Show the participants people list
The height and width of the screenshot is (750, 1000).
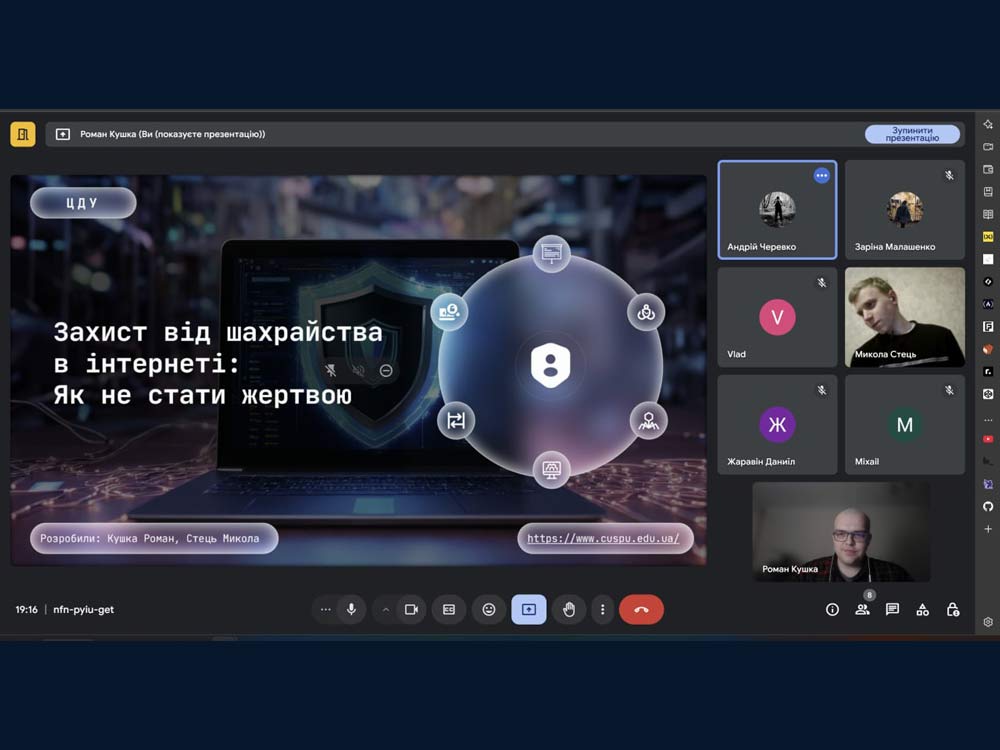[x=862, y=609]
